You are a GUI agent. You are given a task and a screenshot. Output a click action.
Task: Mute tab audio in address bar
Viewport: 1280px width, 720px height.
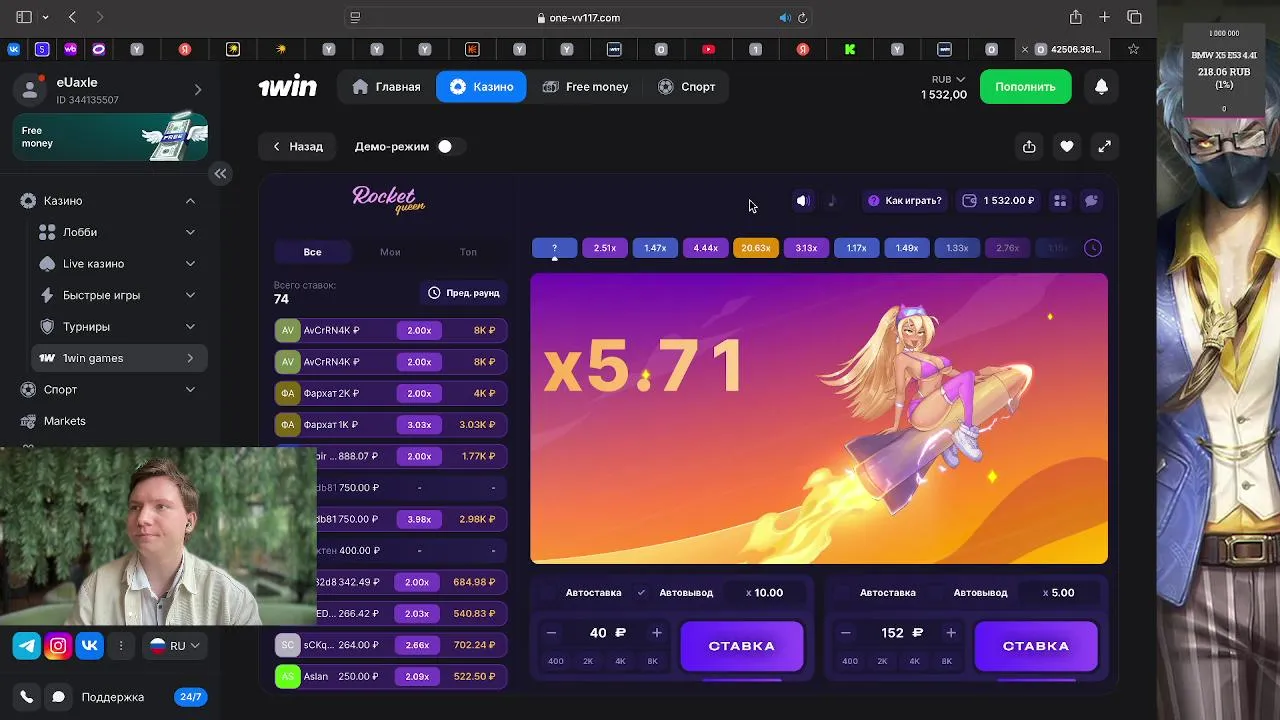point(785,18)
